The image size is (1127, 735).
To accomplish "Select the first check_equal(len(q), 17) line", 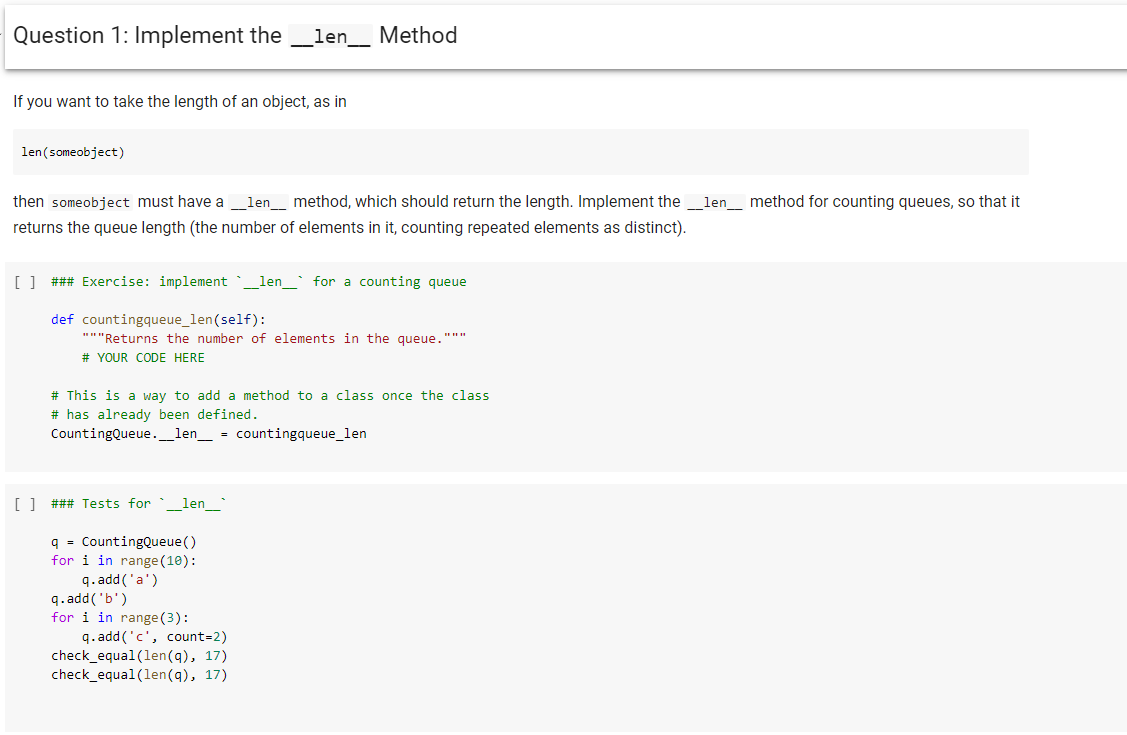I will [139, 655].
